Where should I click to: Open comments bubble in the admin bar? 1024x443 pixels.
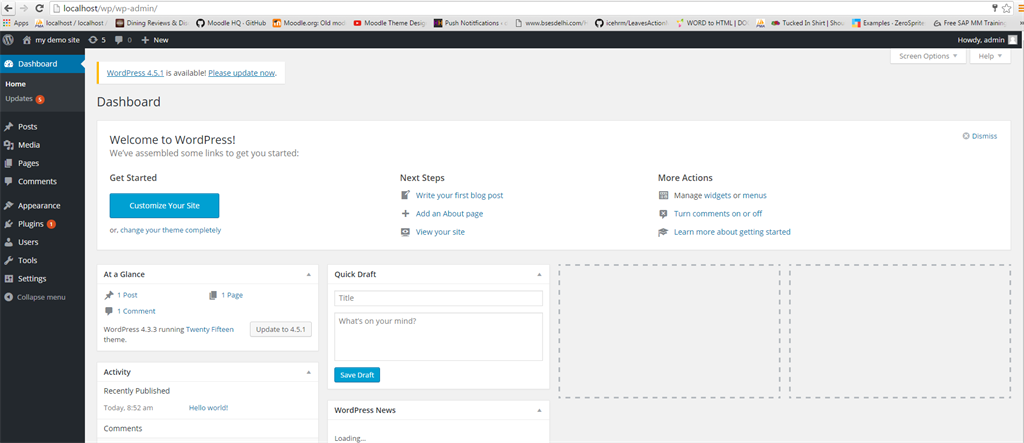123,40
